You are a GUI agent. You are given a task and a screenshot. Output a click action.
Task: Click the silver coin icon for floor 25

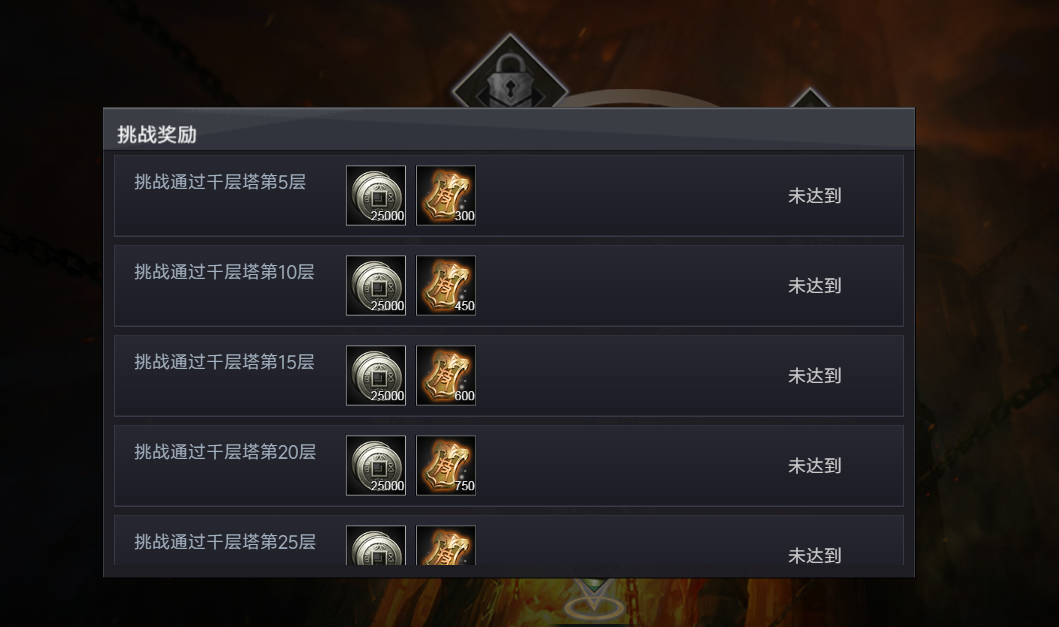(376, 545)
